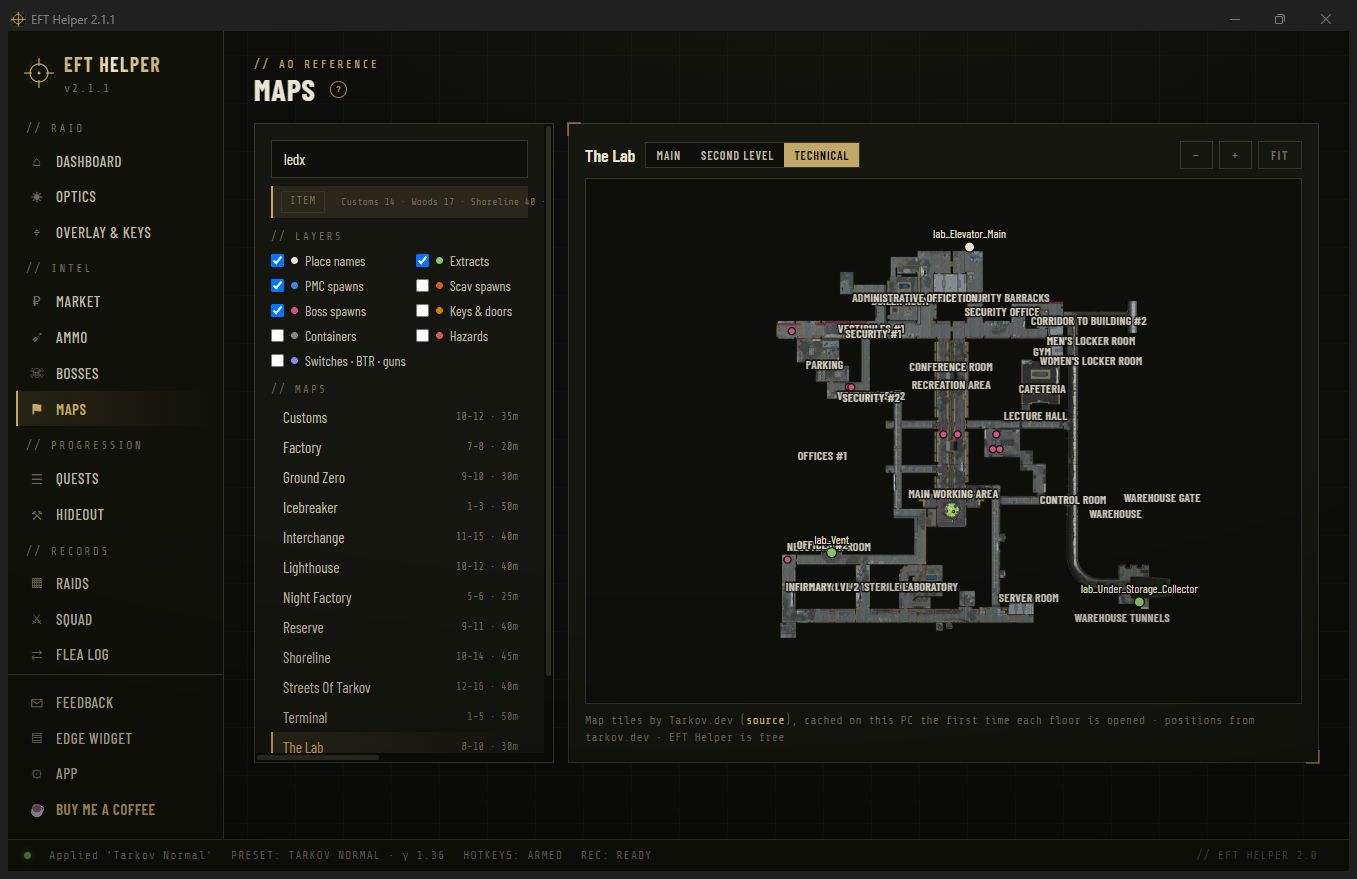Switch to the Main floor tab
Viewport: 1357px width, 879px height.
[668, 156]
